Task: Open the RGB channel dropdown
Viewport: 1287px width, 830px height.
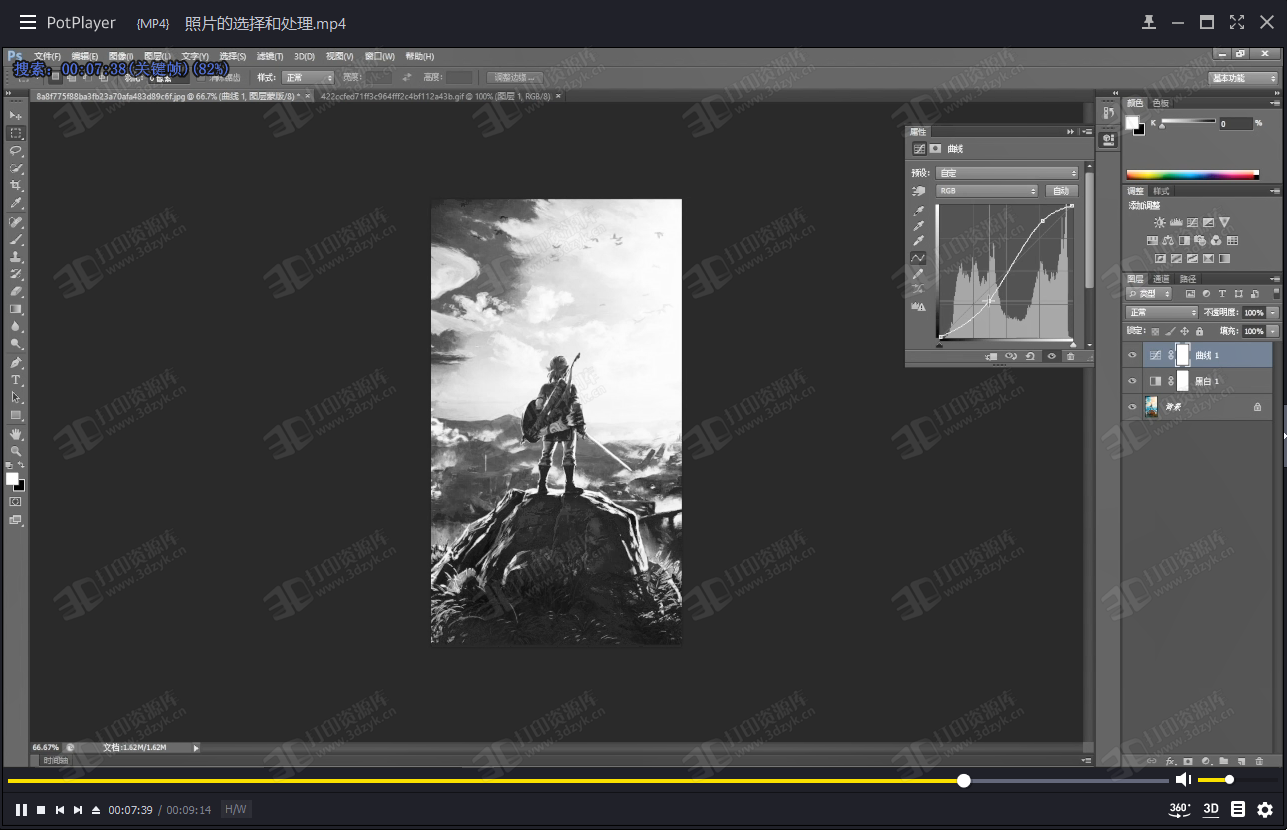Action: point(987,191)
